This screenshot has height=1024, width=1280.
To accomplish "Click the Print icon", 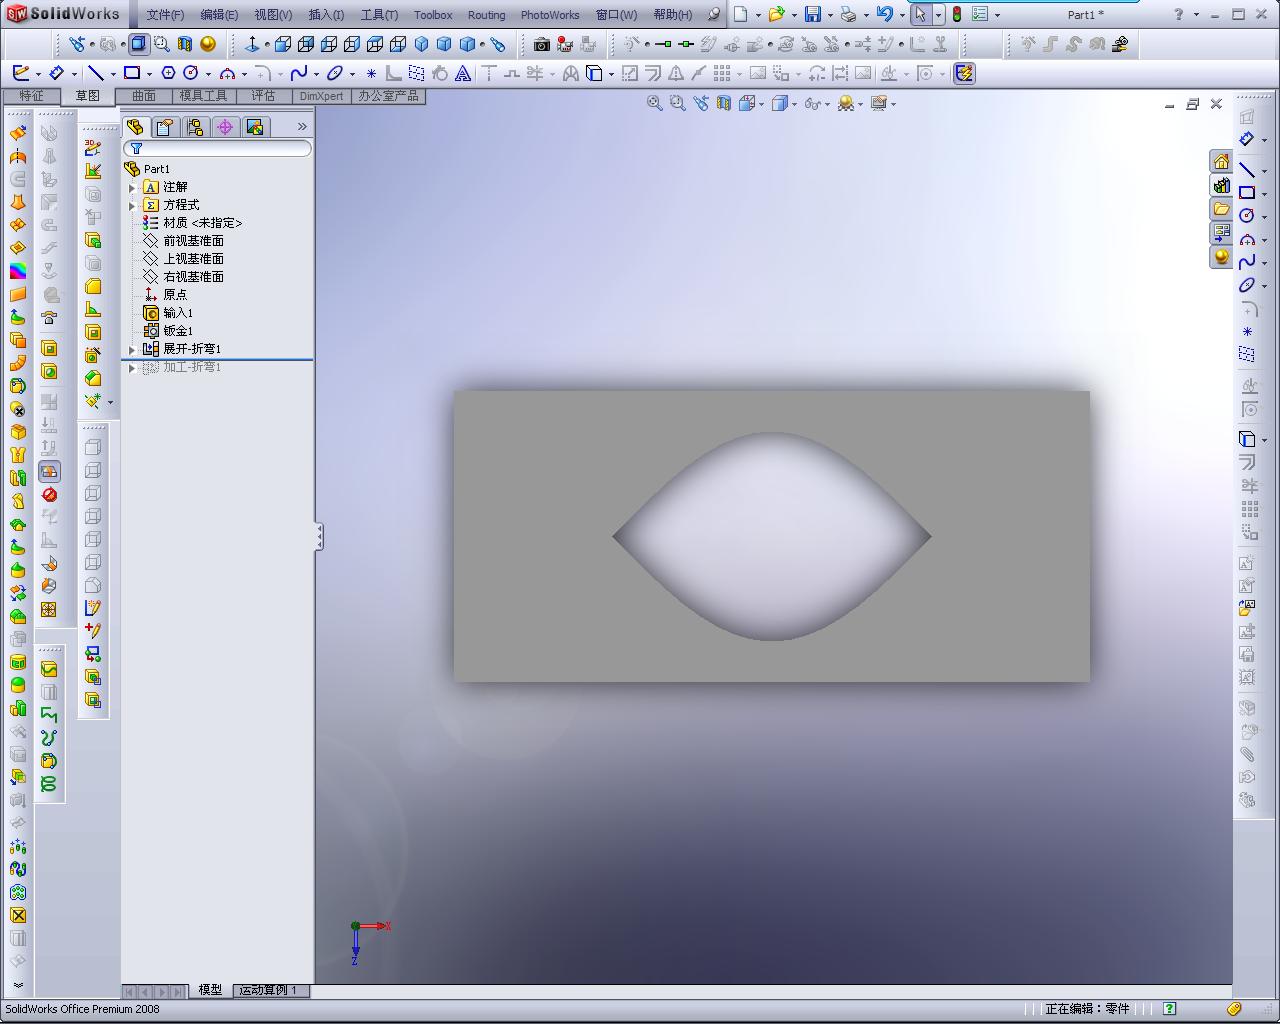I will [x=848, y=14].
